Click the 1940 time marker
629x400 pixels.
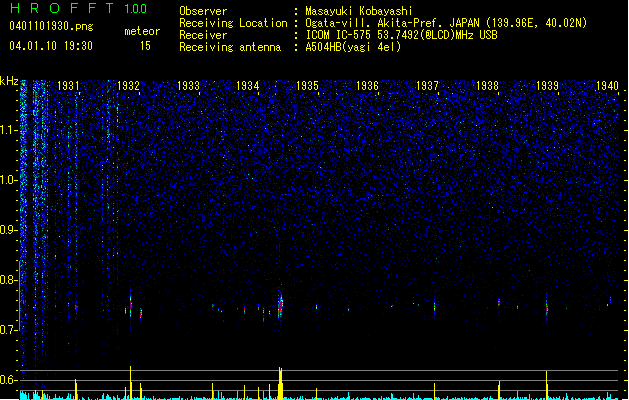pyautogui.click(x=607, y=86)
